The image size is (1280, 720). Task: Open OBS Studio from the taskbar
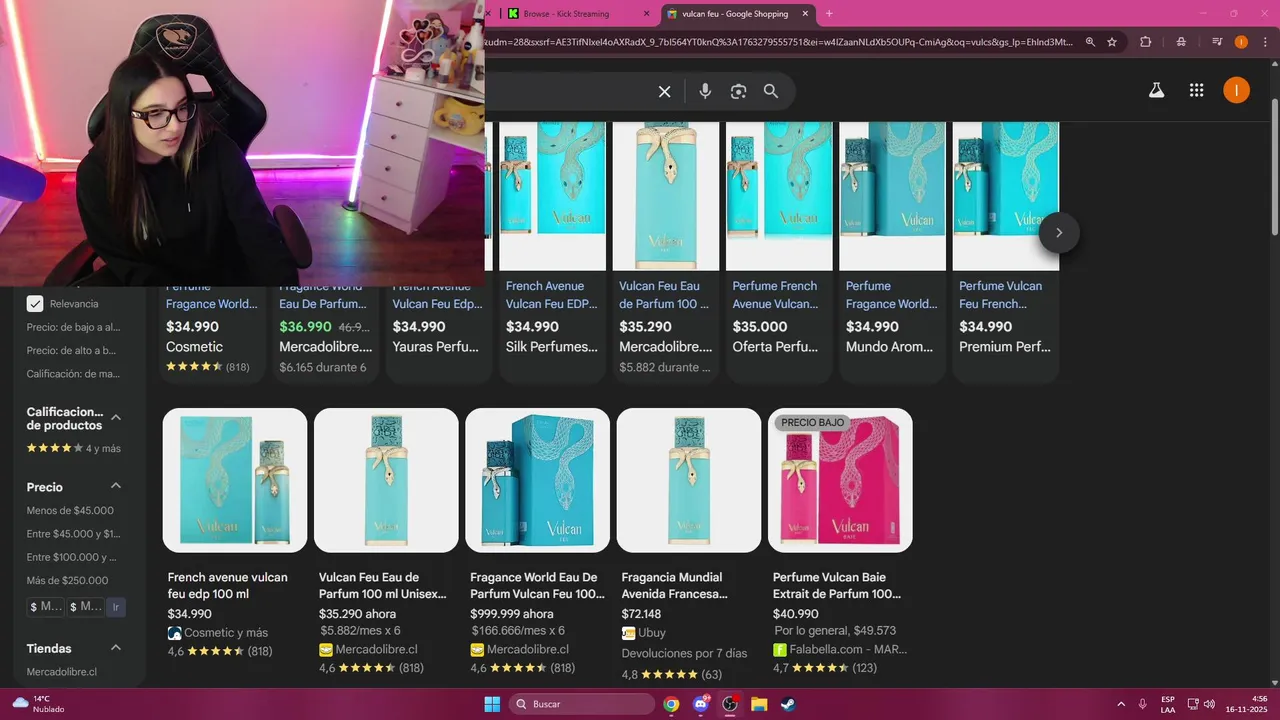click(x=730, y=704)
